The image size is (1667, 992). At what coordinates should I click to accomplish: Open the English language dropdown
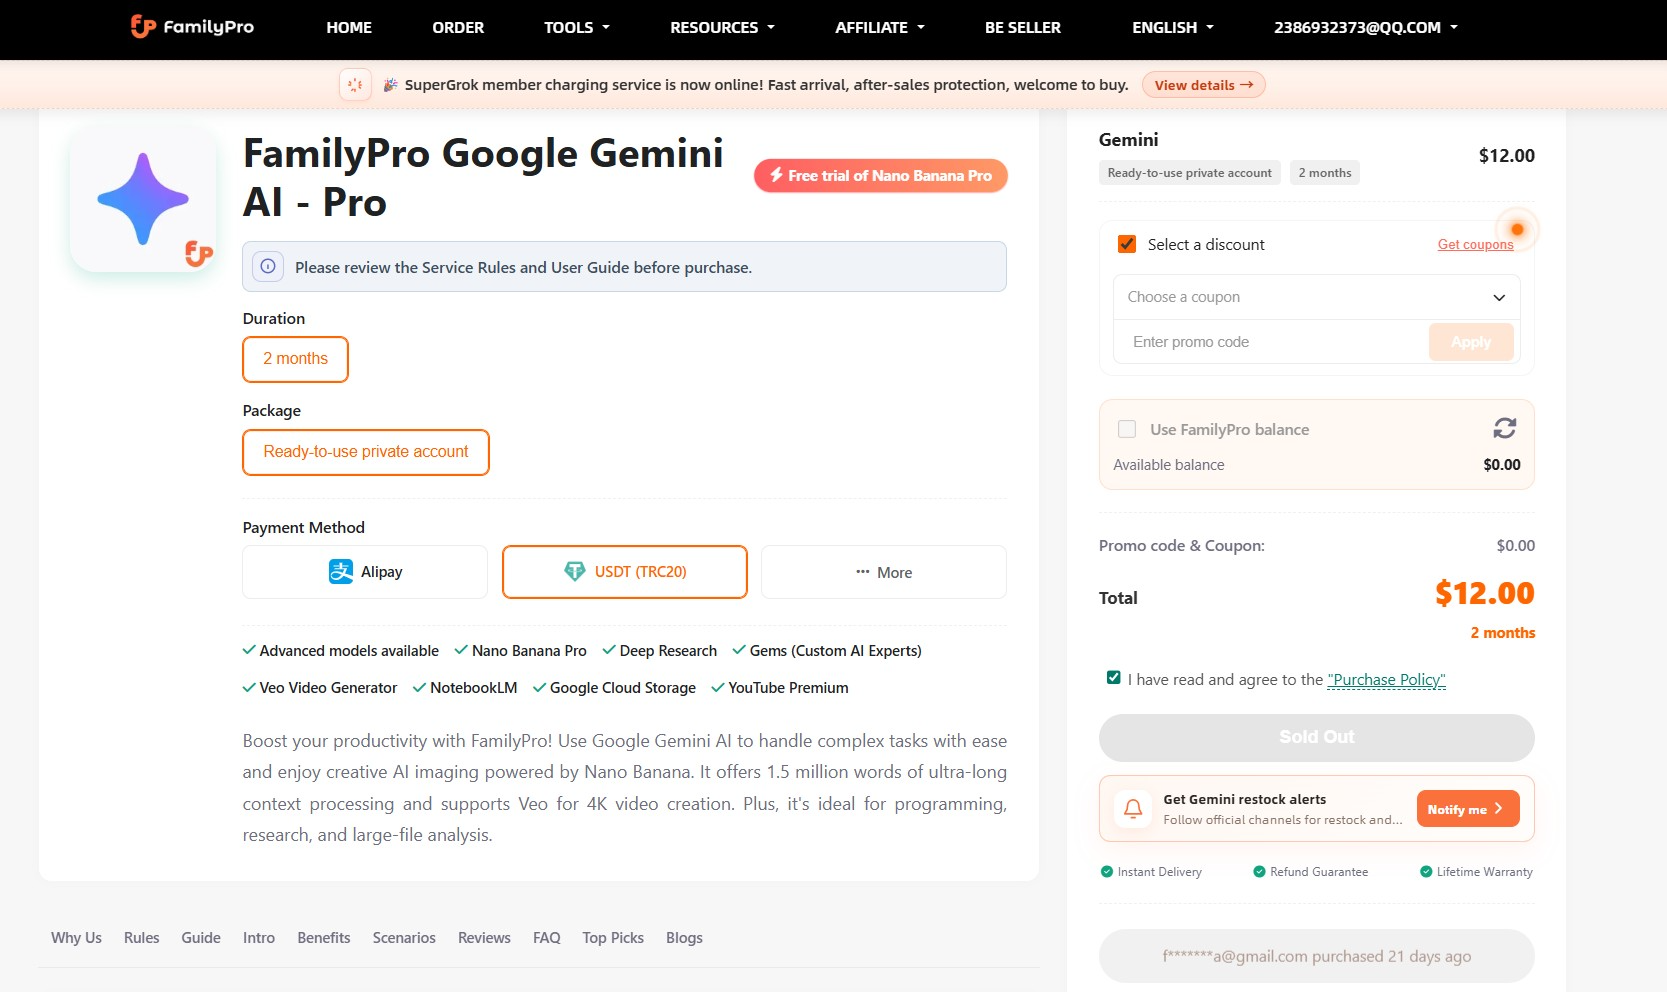[1173, 28]
